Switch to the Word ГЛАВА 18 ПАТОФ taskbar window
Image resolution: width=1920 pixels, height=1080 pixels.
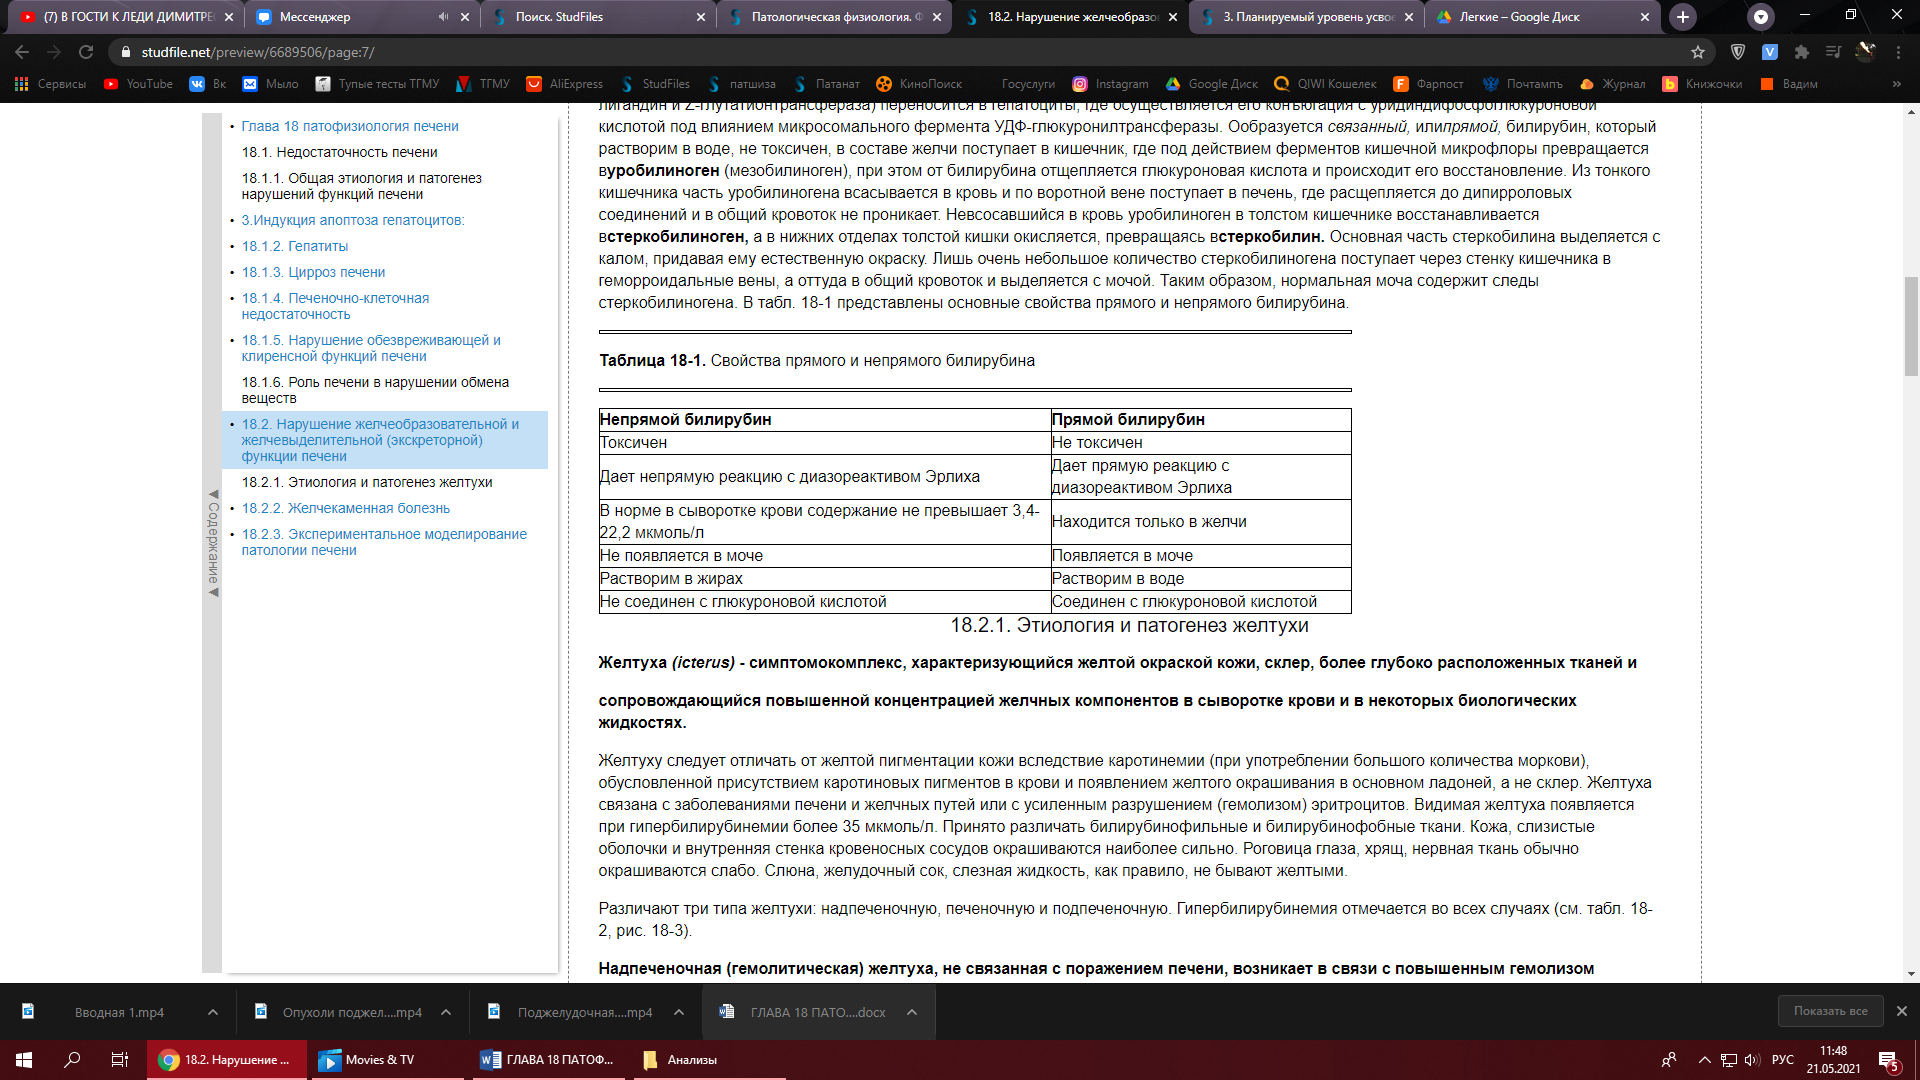tap(547, 1060)
